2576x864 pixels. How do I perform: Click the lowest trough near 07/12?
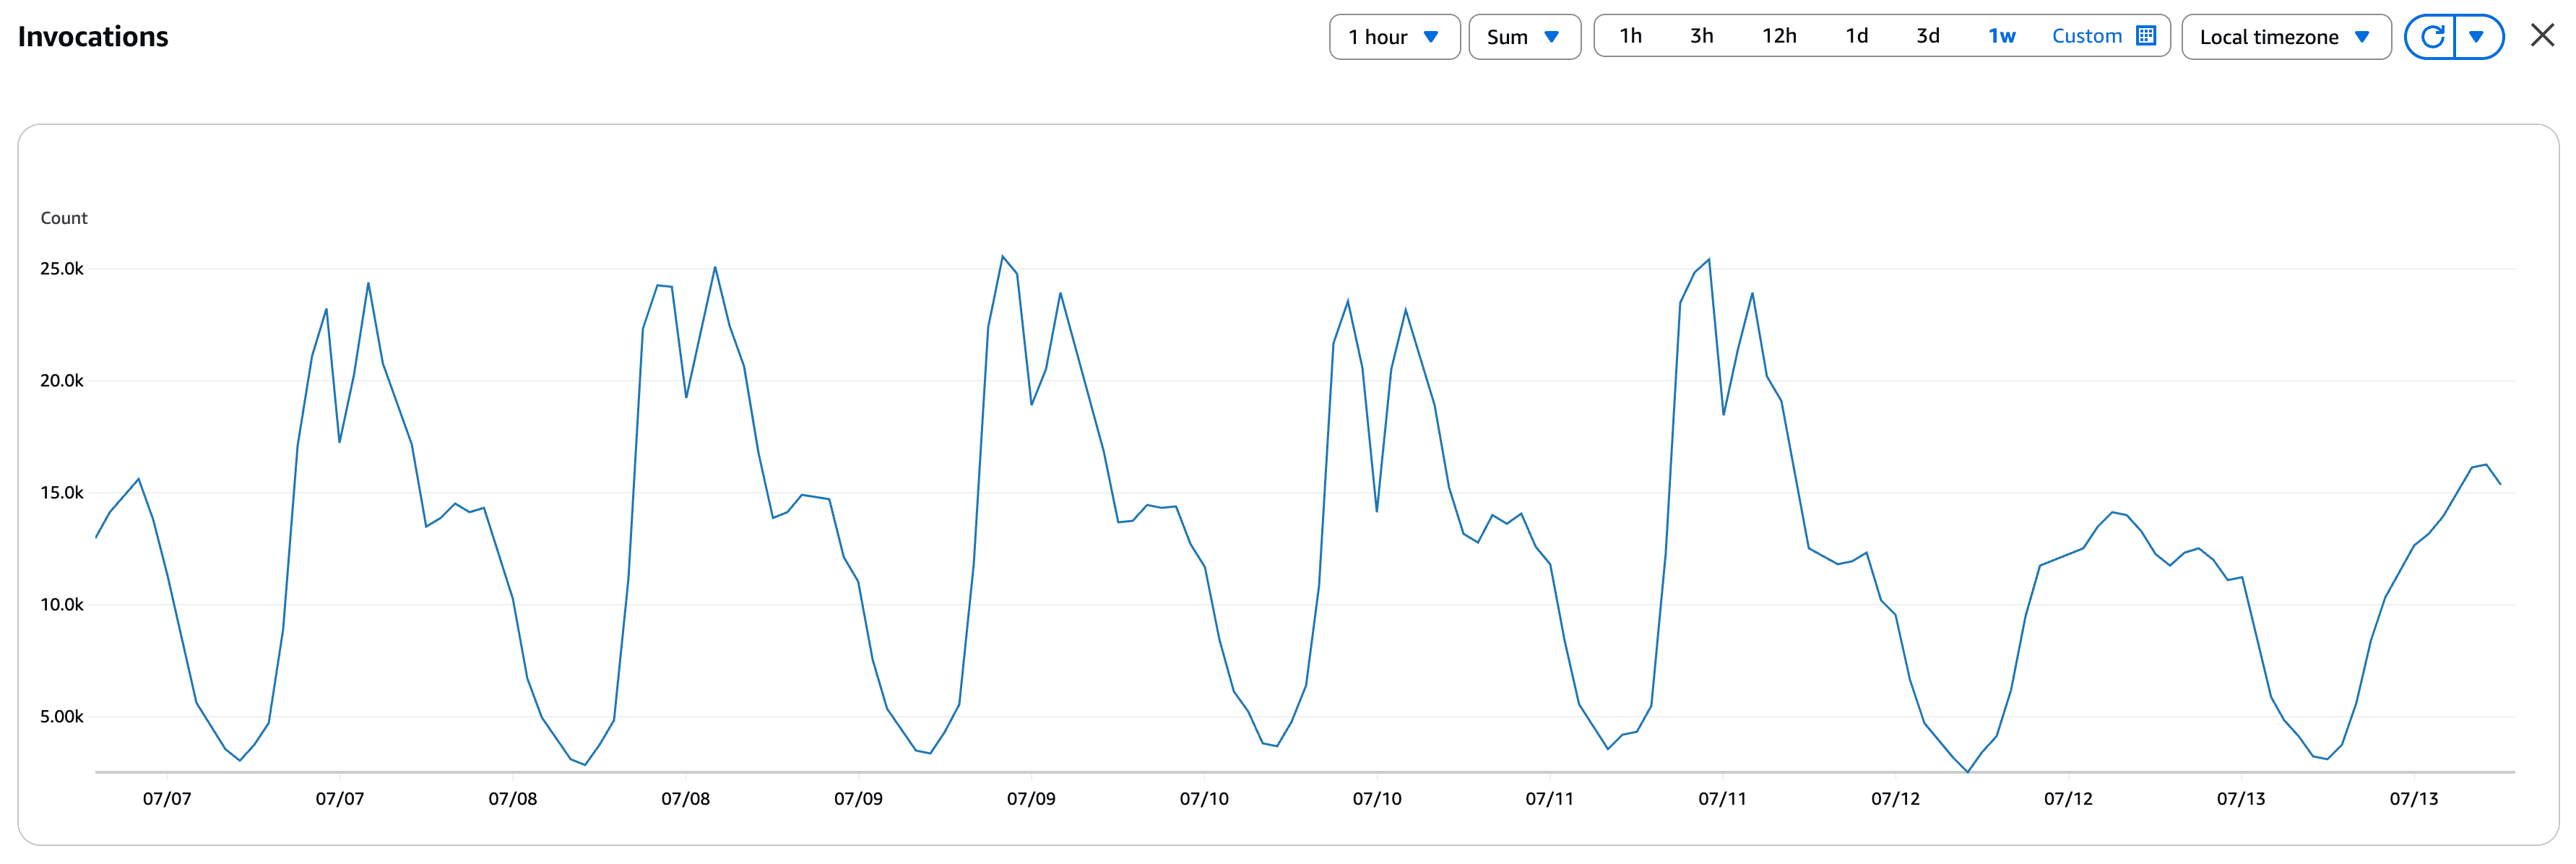click(1967, 771)
